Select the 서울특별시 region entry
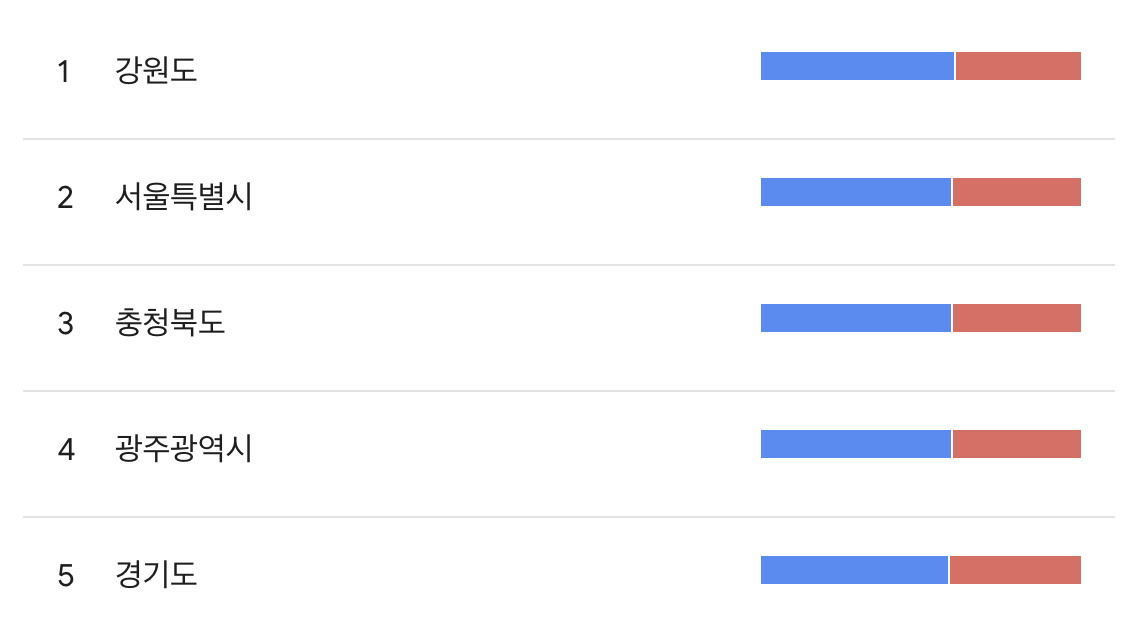This screenshot has width=1128, height=634. [x=184, y=198]
